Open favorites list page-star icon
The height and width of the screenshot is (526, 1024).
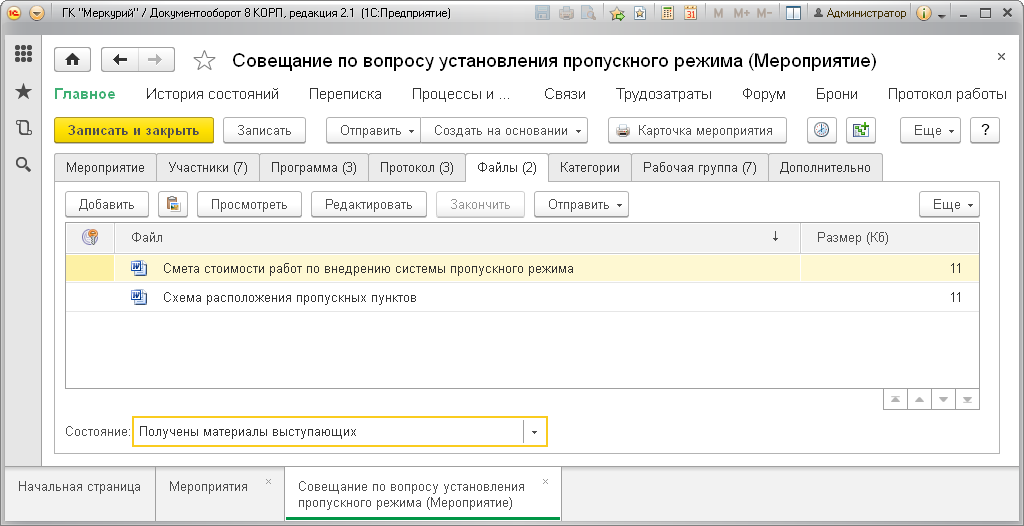(640, 13)
